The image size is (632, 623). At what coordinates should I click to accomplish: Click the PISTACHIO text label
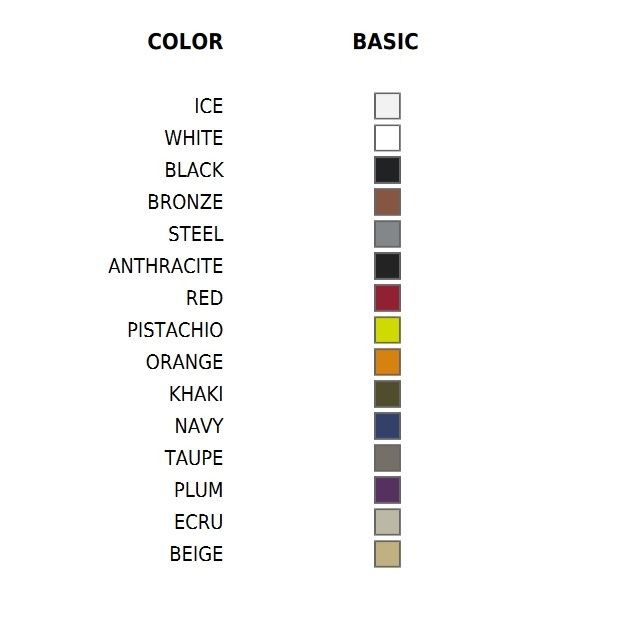pos(175,330)
